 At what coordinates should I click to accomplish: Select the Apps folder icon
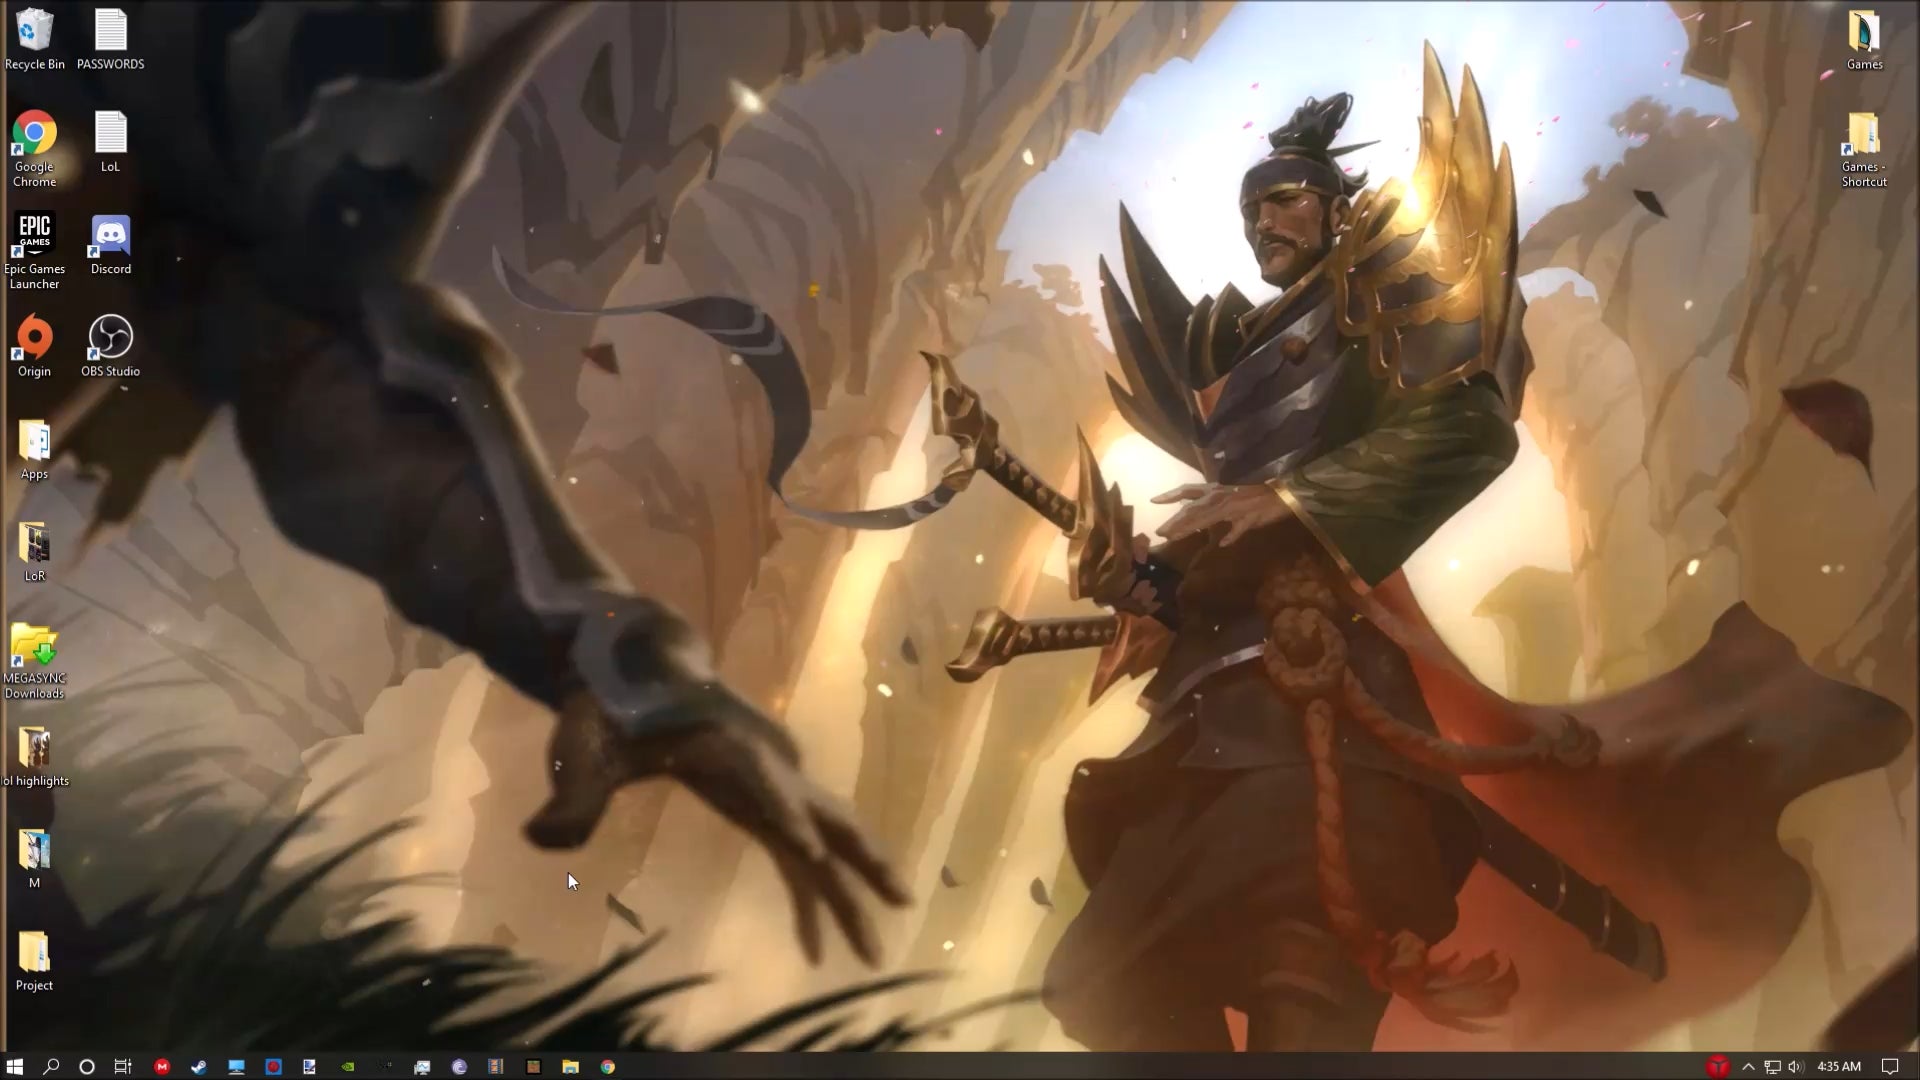click(x=34, y=450)
